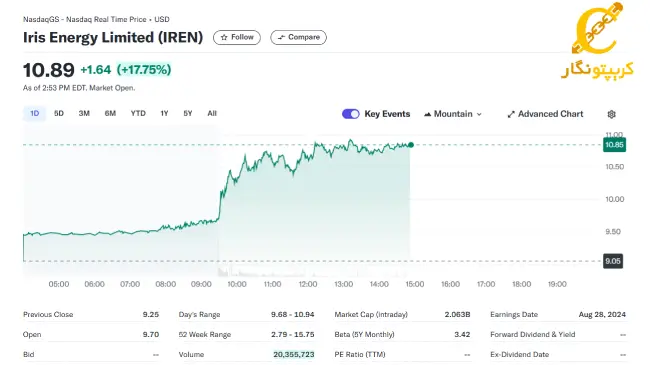This screenshot has width=650, height=365.
Task: Show the All time range
Action: point(212,113)
